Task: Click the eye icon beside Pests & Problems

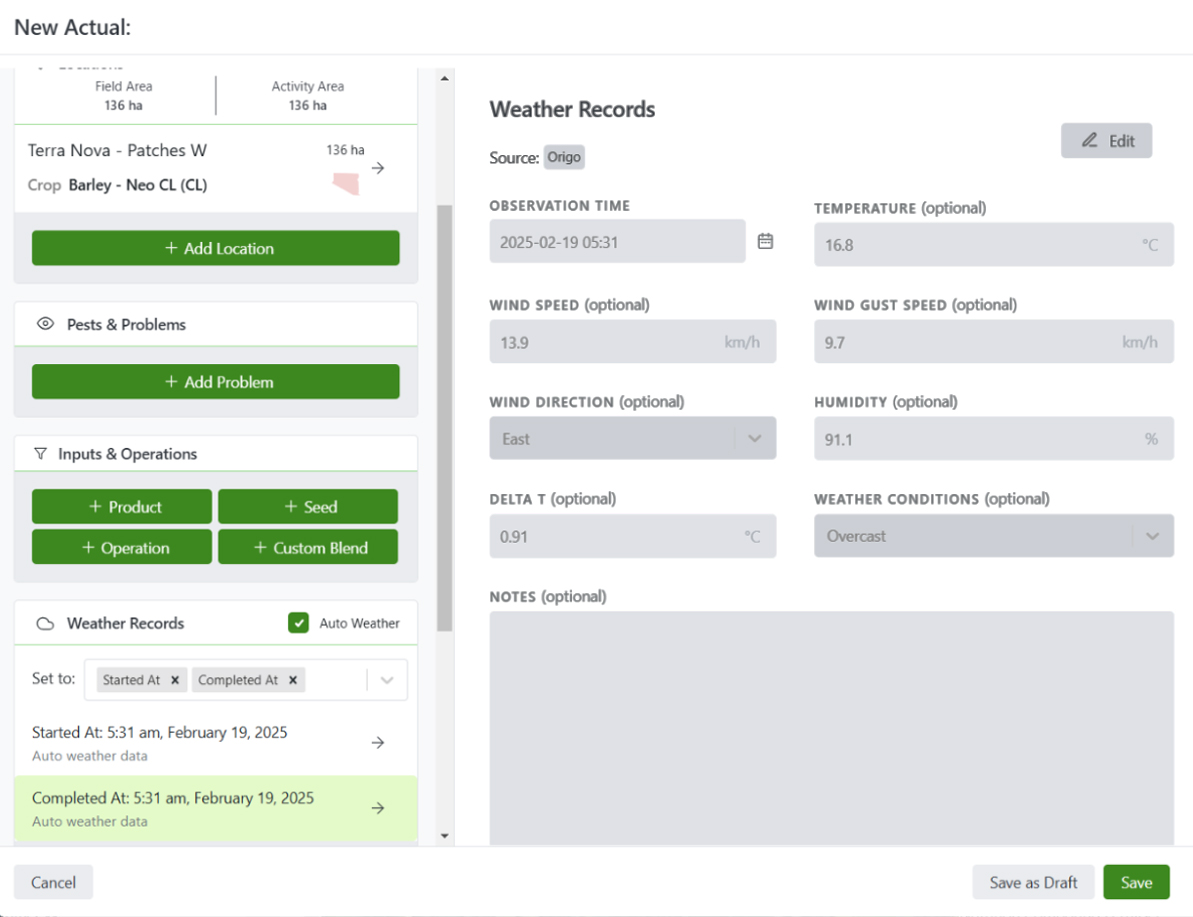Action: (46, 324)
